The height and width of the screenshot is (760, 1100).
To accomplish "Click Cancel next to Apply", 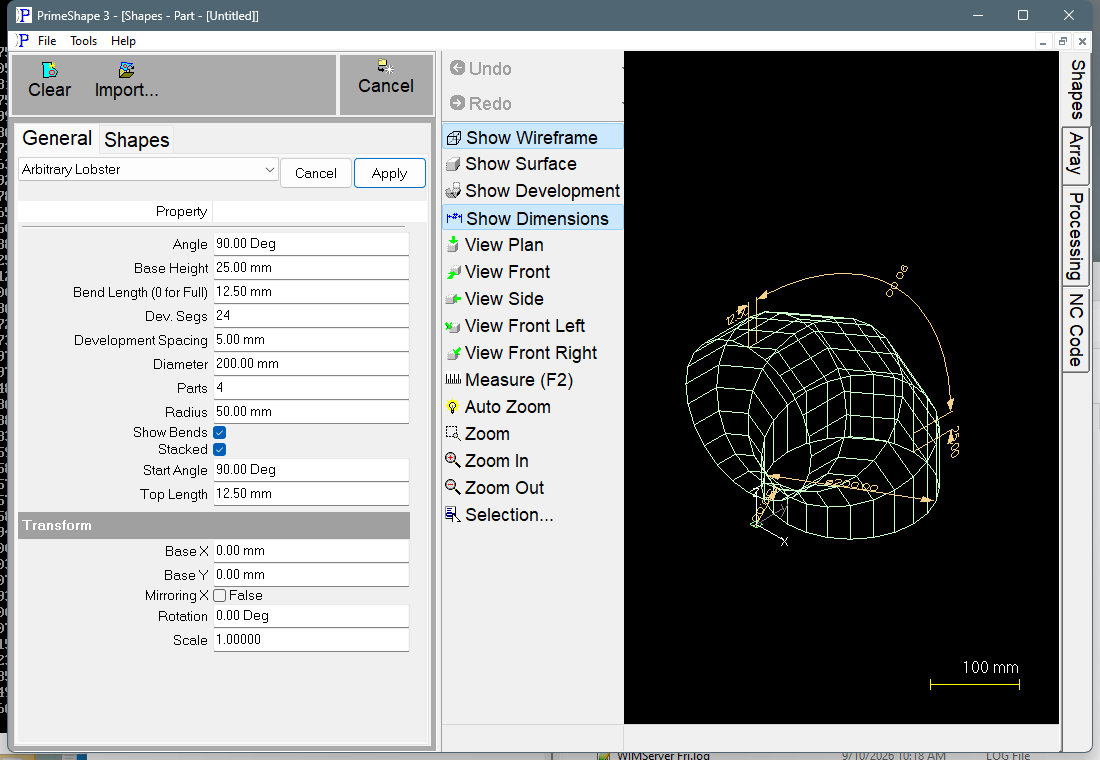I will (316, 173).
